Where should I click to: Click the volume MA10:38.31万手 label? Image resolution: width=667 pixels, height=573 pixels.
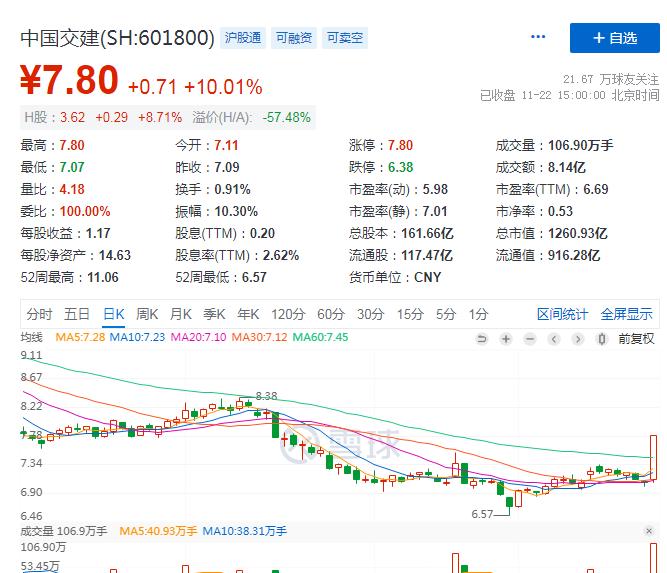(245, 531)
